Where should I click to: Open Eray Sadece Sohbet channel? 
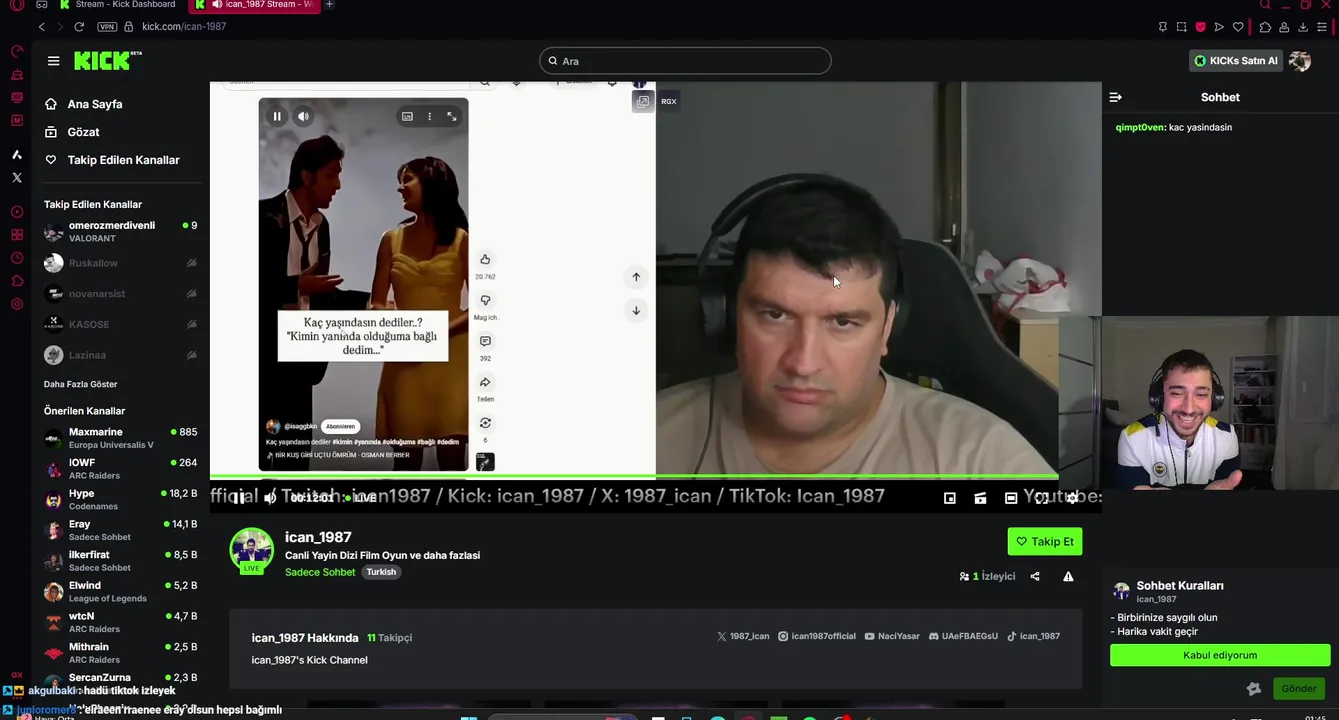(121, 530)
